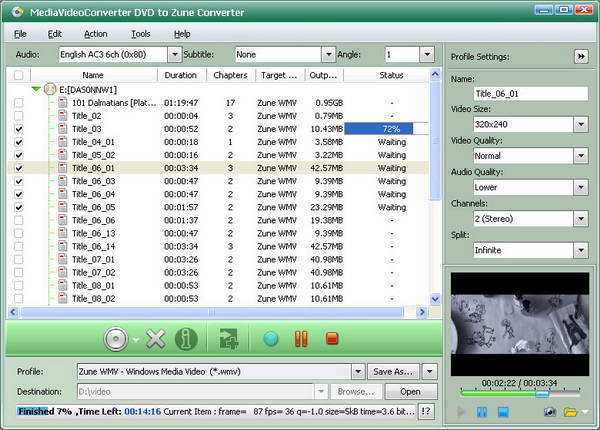
Task: Stop conversion with the red stop icon
Action: (332, 339)
